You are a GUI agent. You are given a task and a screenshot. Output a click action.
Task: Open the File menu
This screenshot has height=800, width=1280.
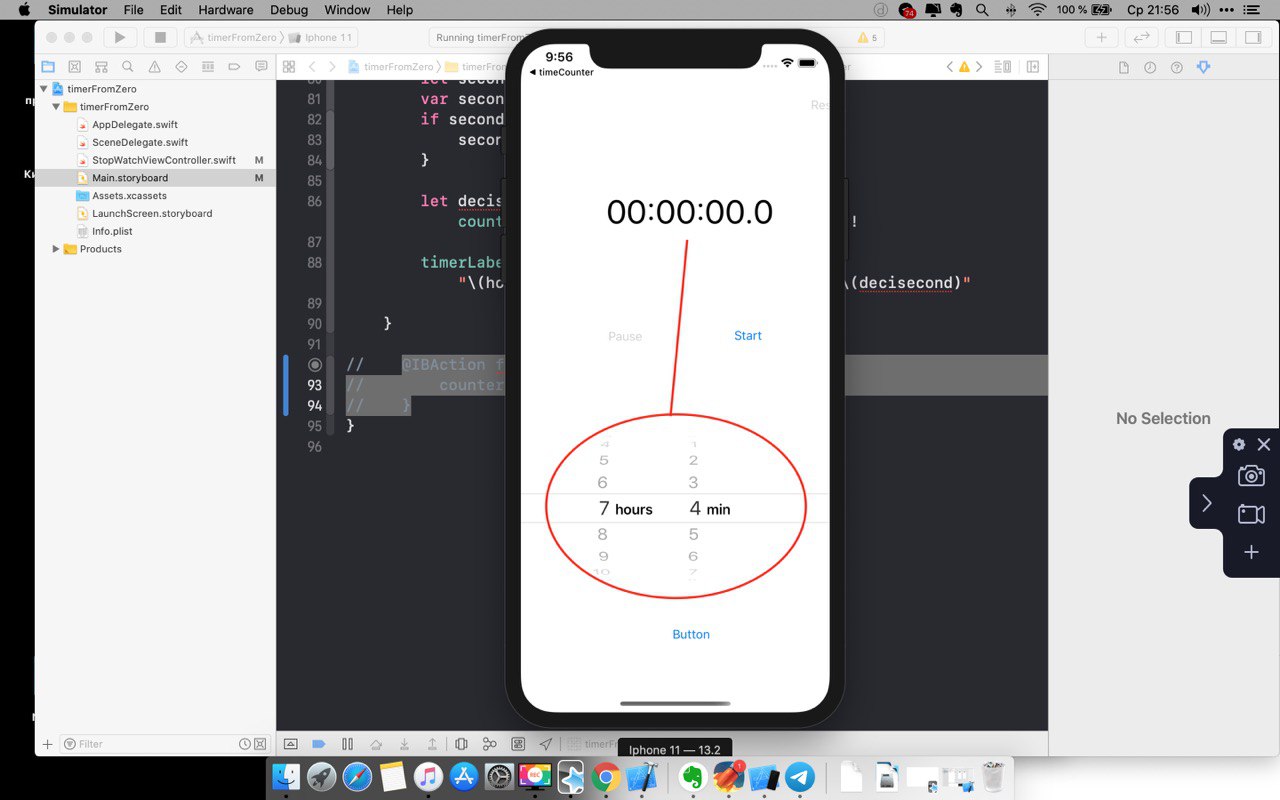(133, 10)
